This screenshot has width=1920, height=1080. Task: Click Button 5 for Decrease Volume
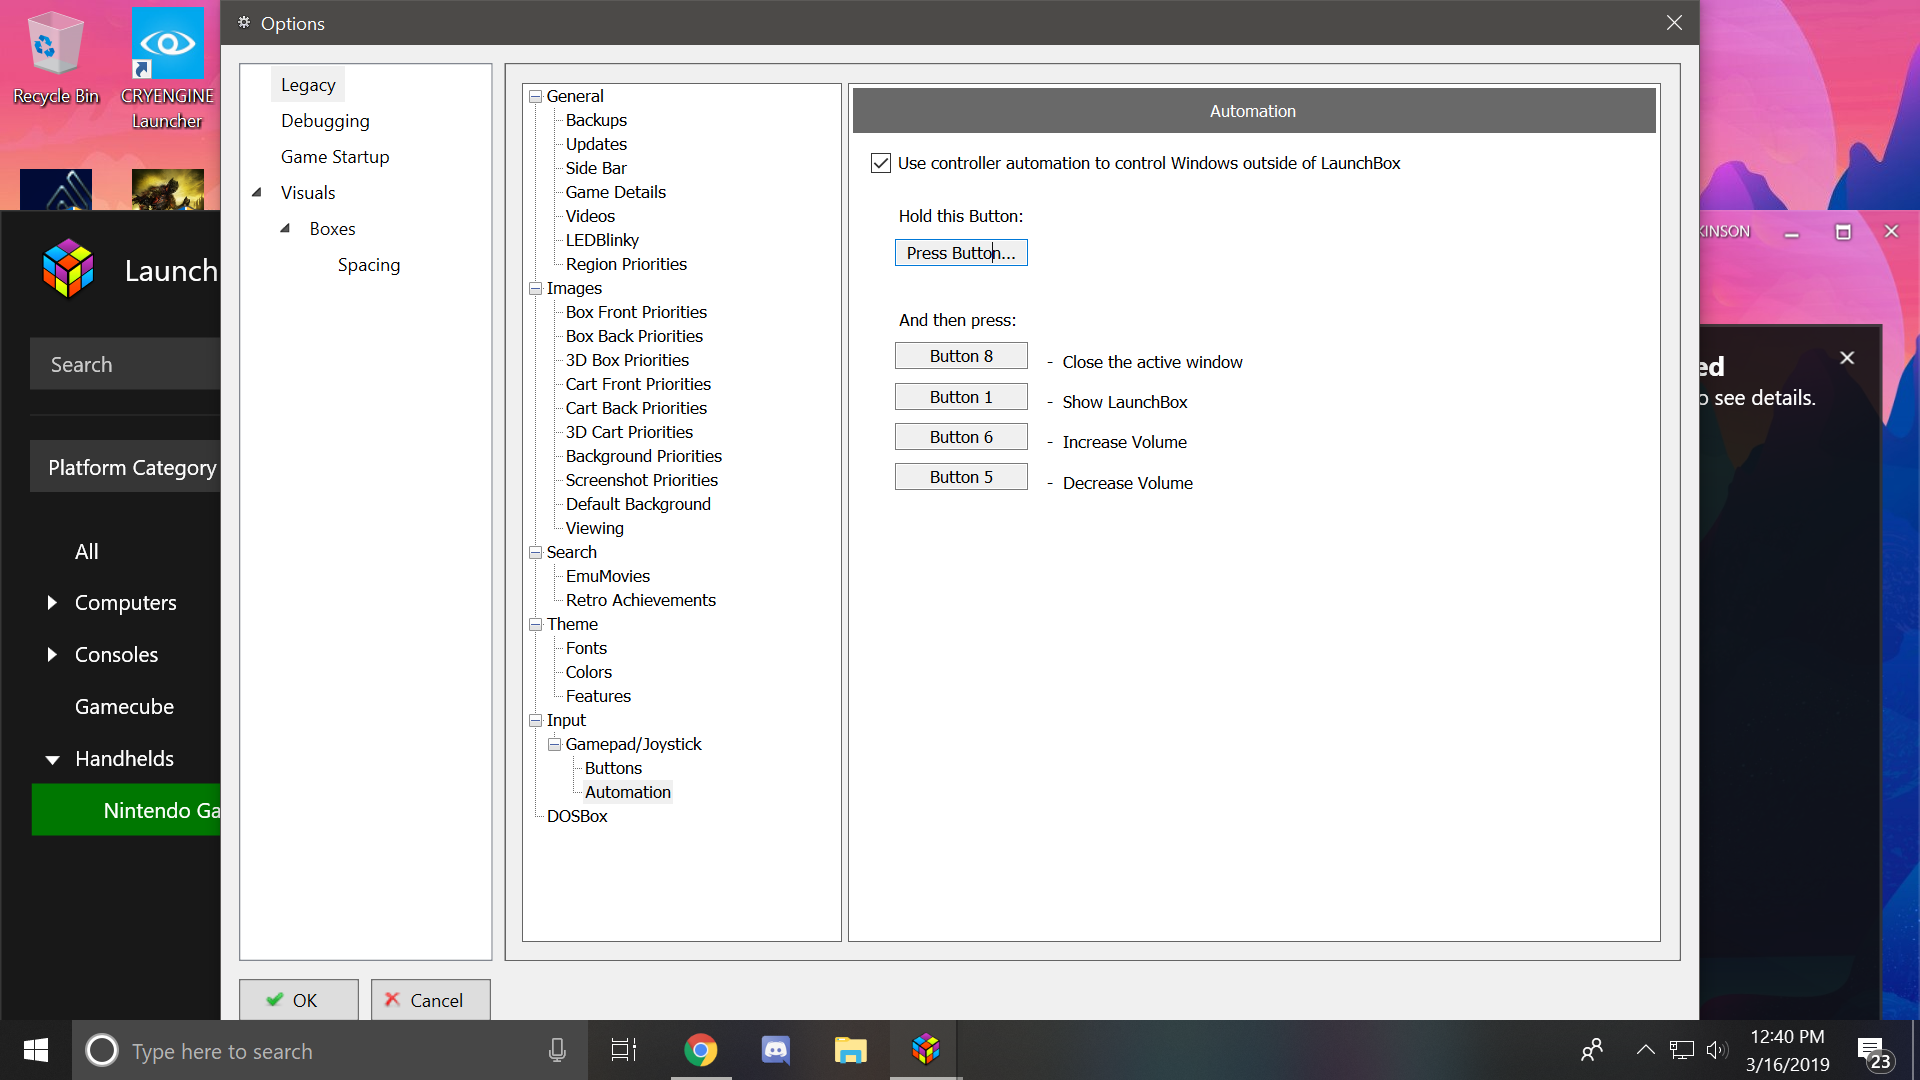point(961,477)
